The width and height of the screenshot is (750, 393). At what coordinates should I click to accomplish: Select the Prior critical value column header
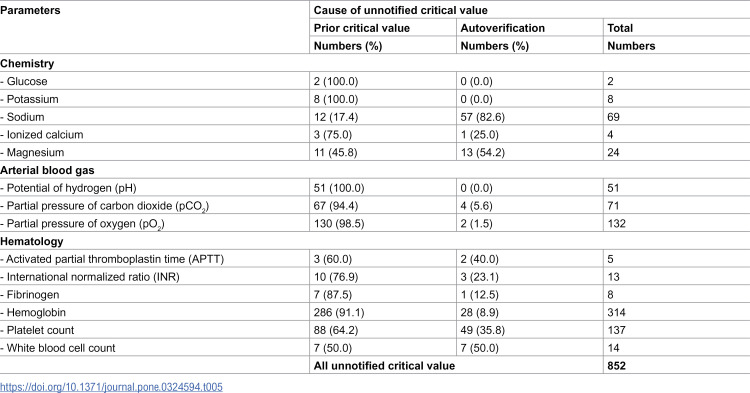[x=362, y=28]
